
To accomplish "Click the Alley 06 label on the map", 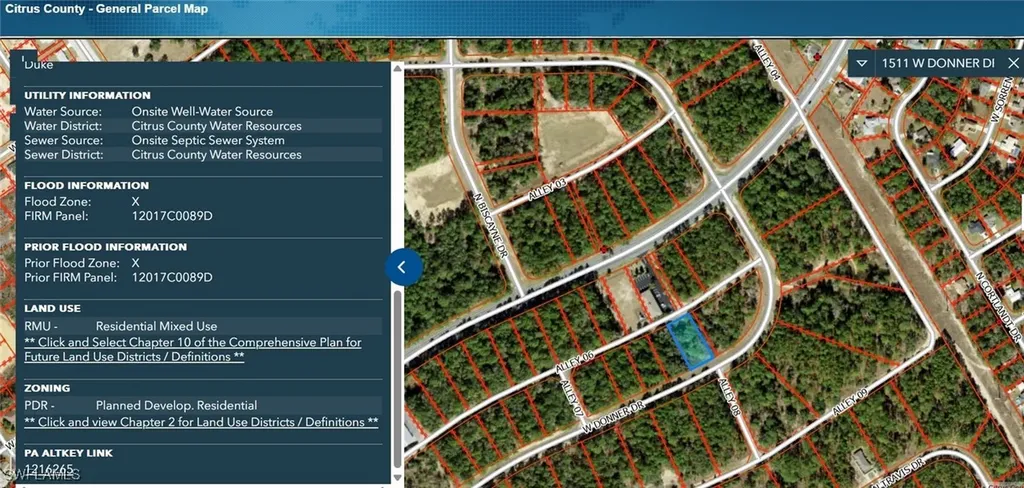I will click(575, 363).
